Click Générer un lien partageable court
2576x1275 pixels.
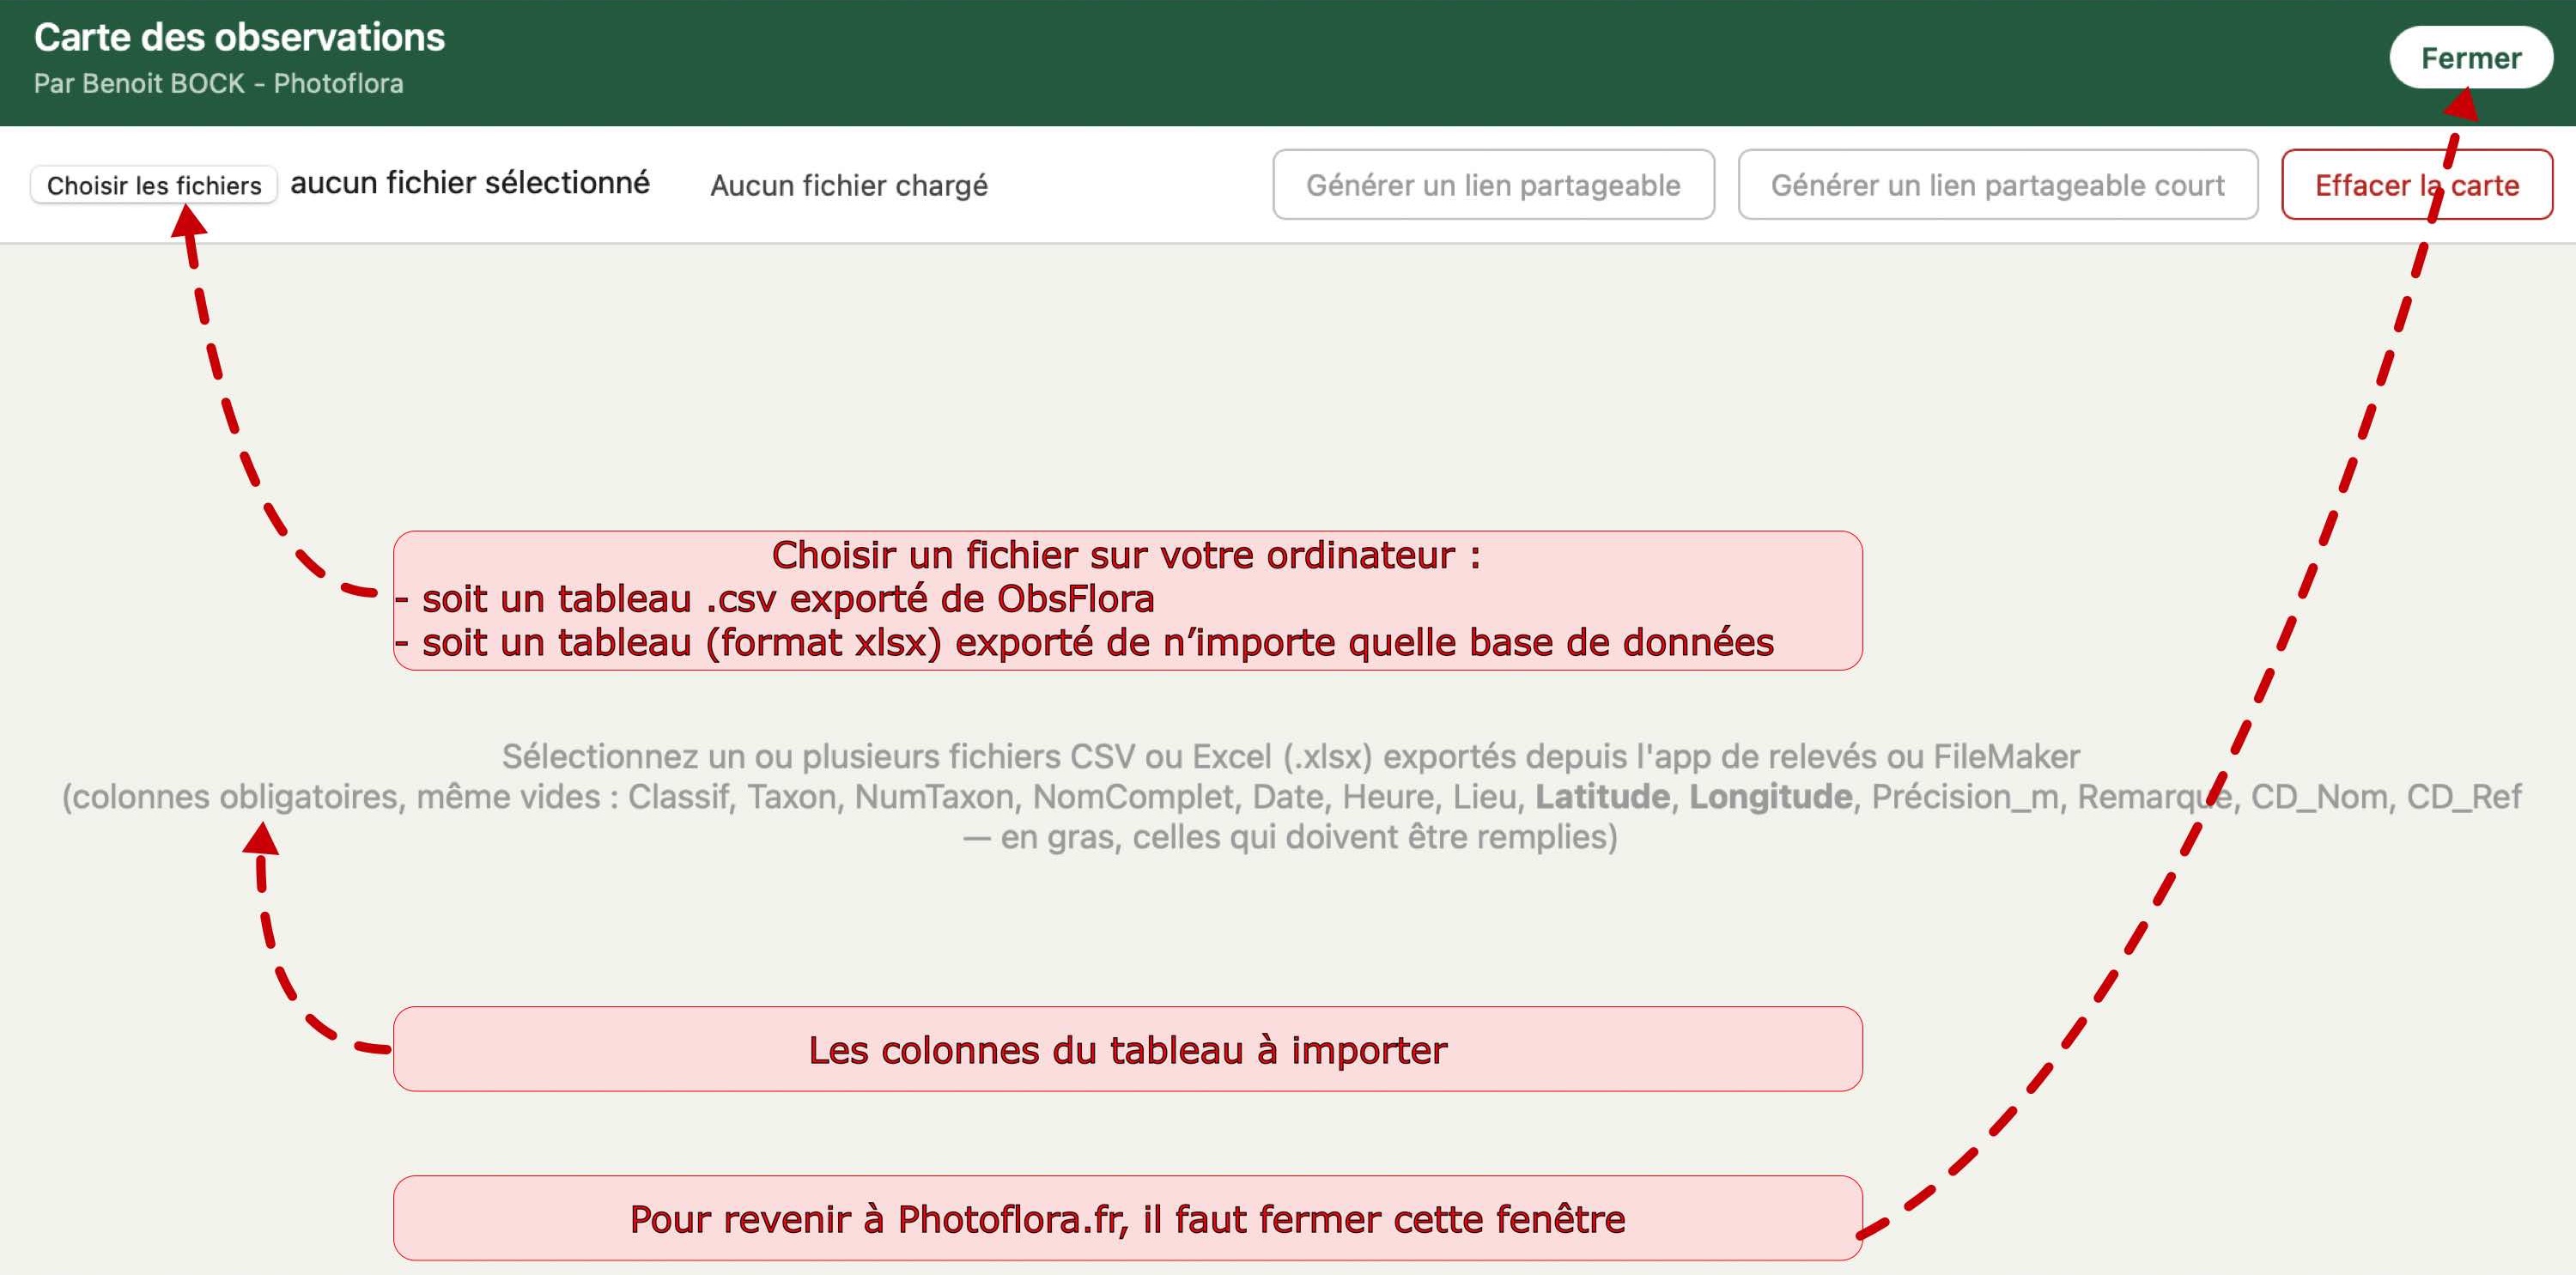[x=1997, y=185]
